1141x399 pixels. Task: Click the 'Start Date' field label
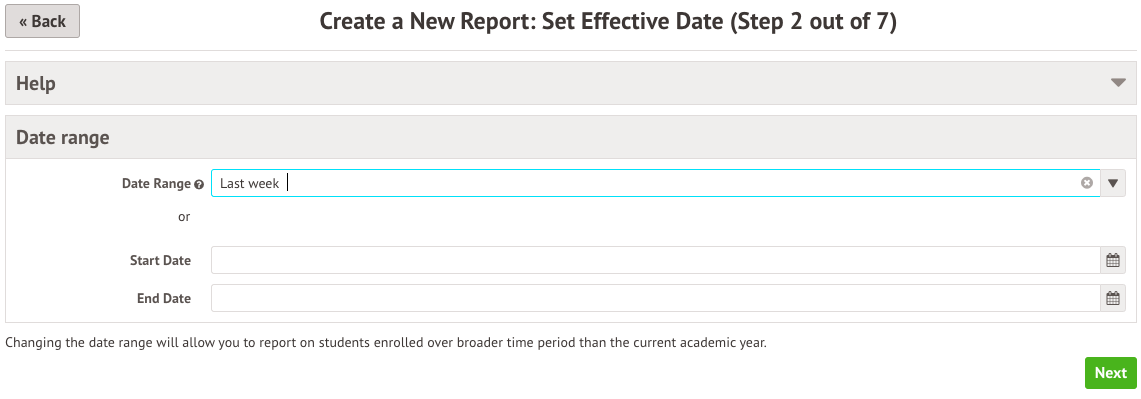tap(160, 261)
